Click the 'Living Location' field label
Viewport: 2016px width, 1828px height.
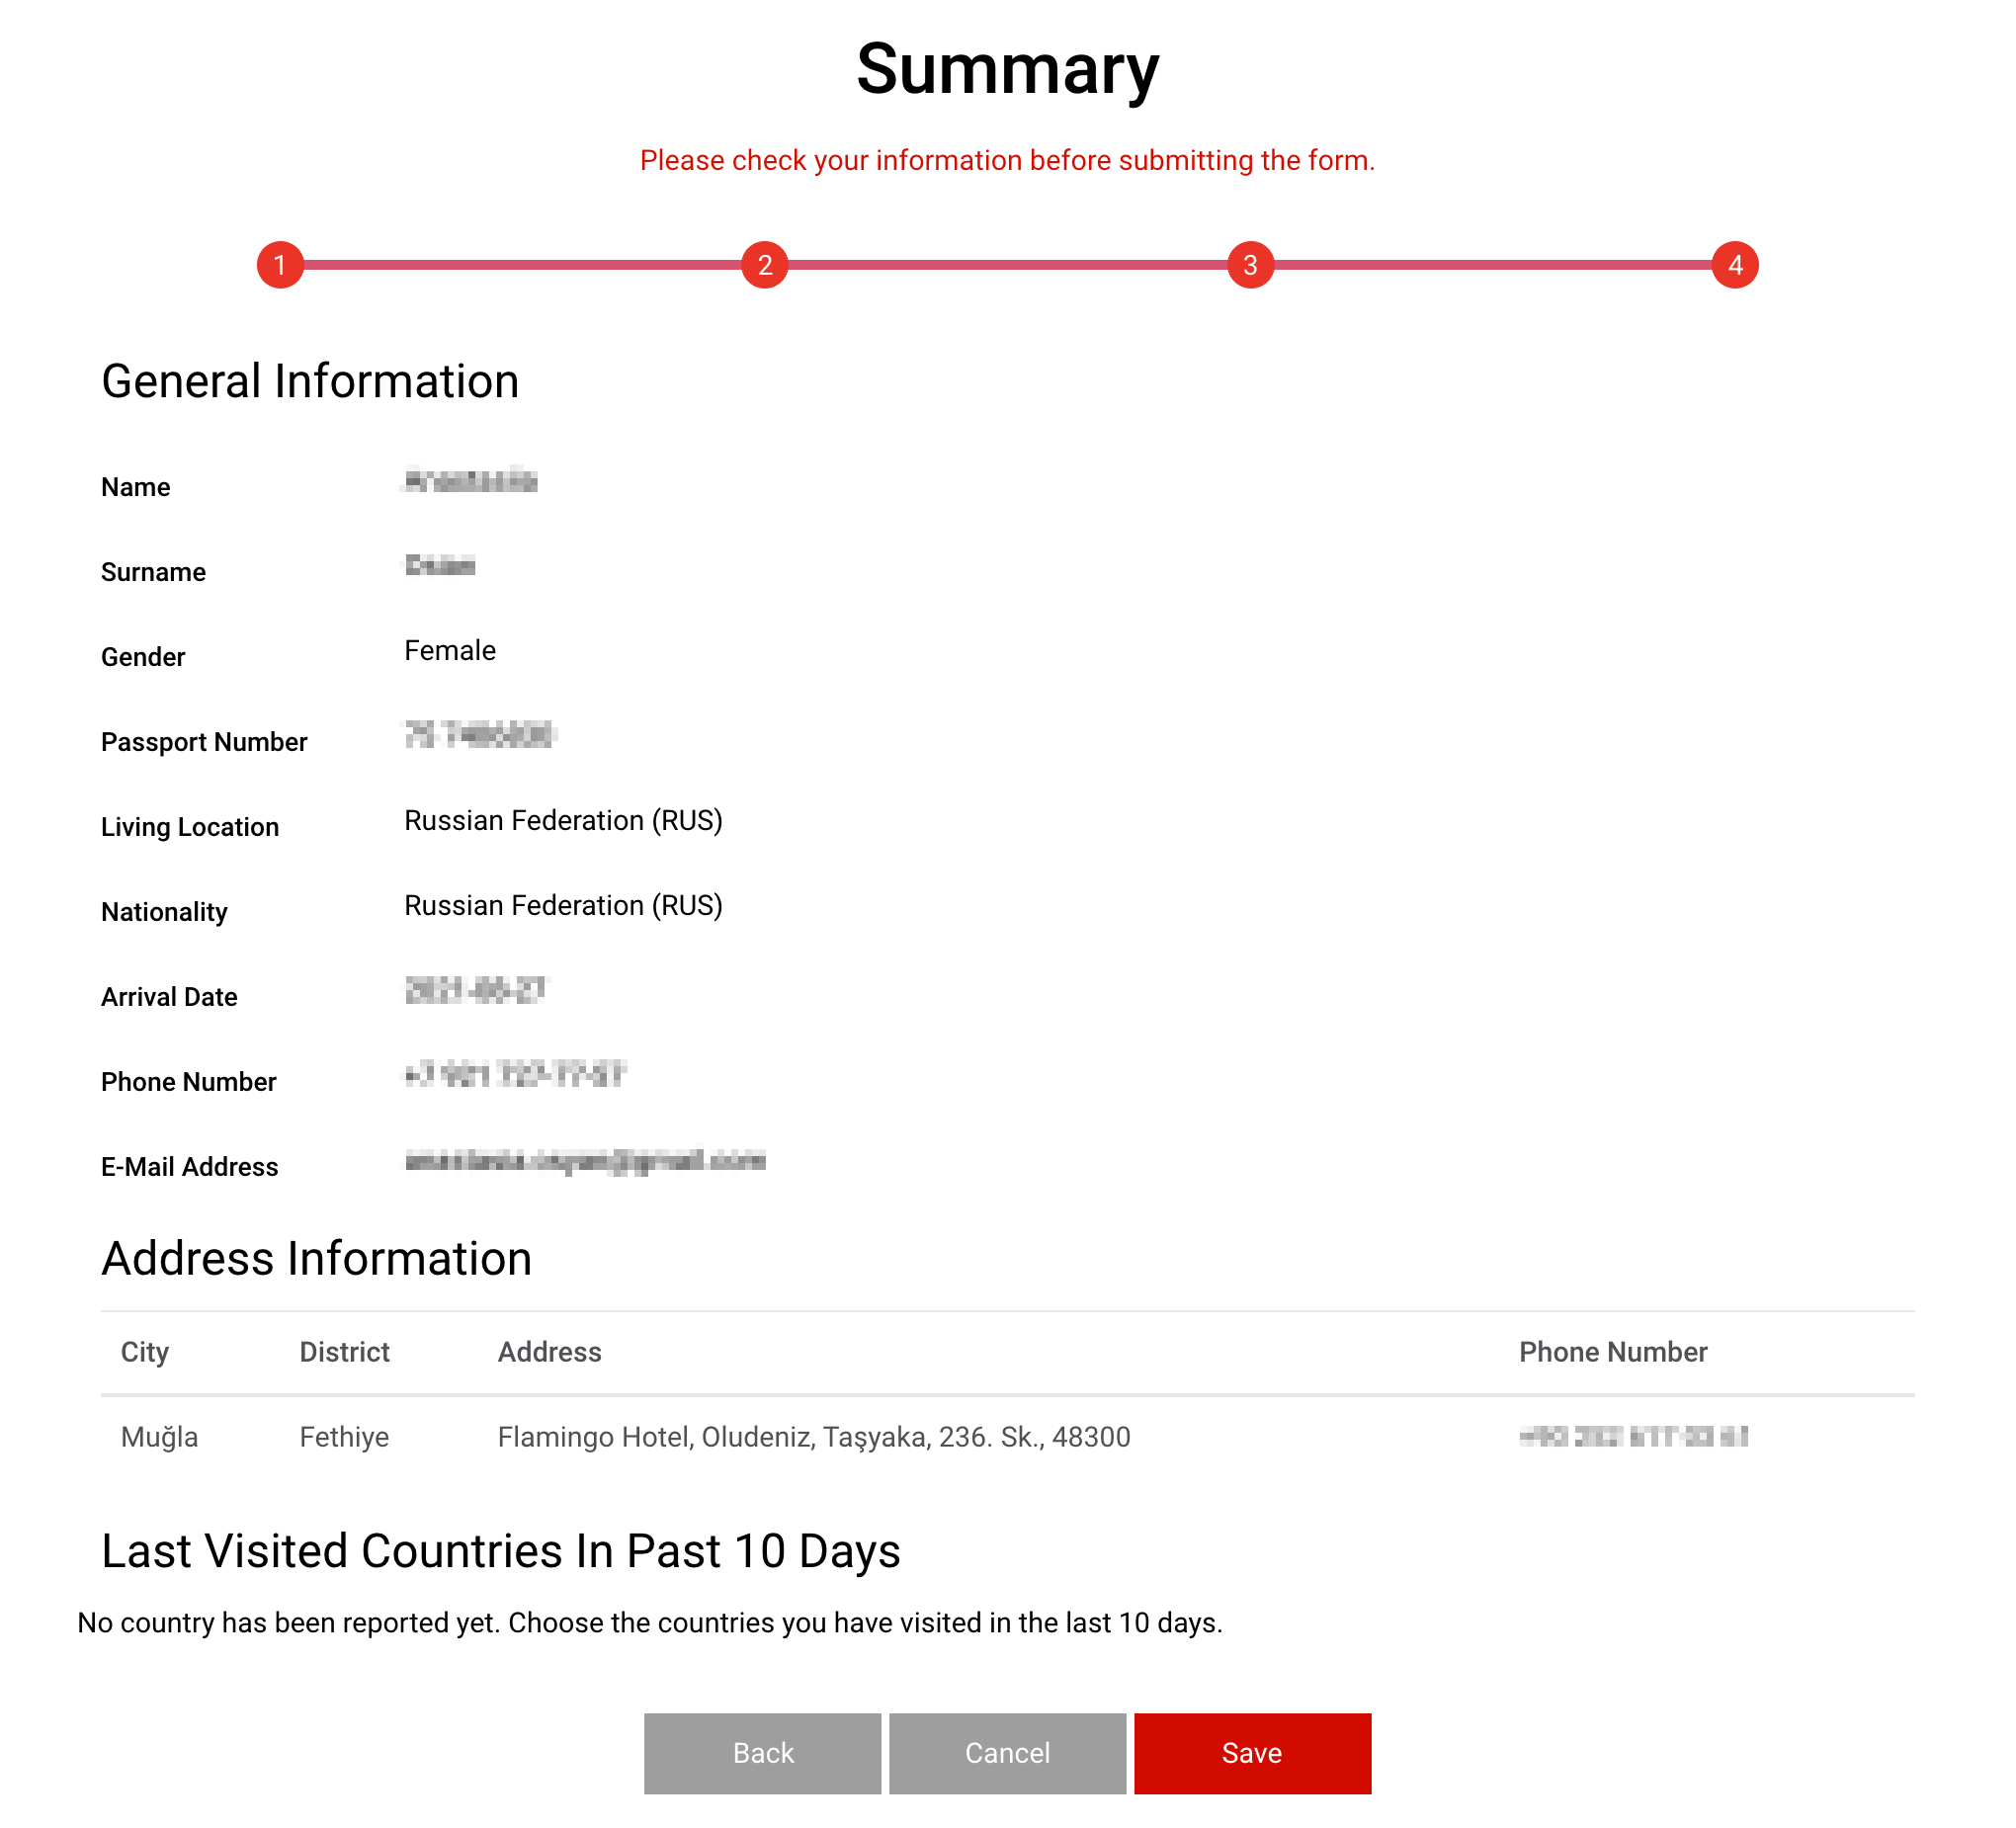(x=190, y=827)
